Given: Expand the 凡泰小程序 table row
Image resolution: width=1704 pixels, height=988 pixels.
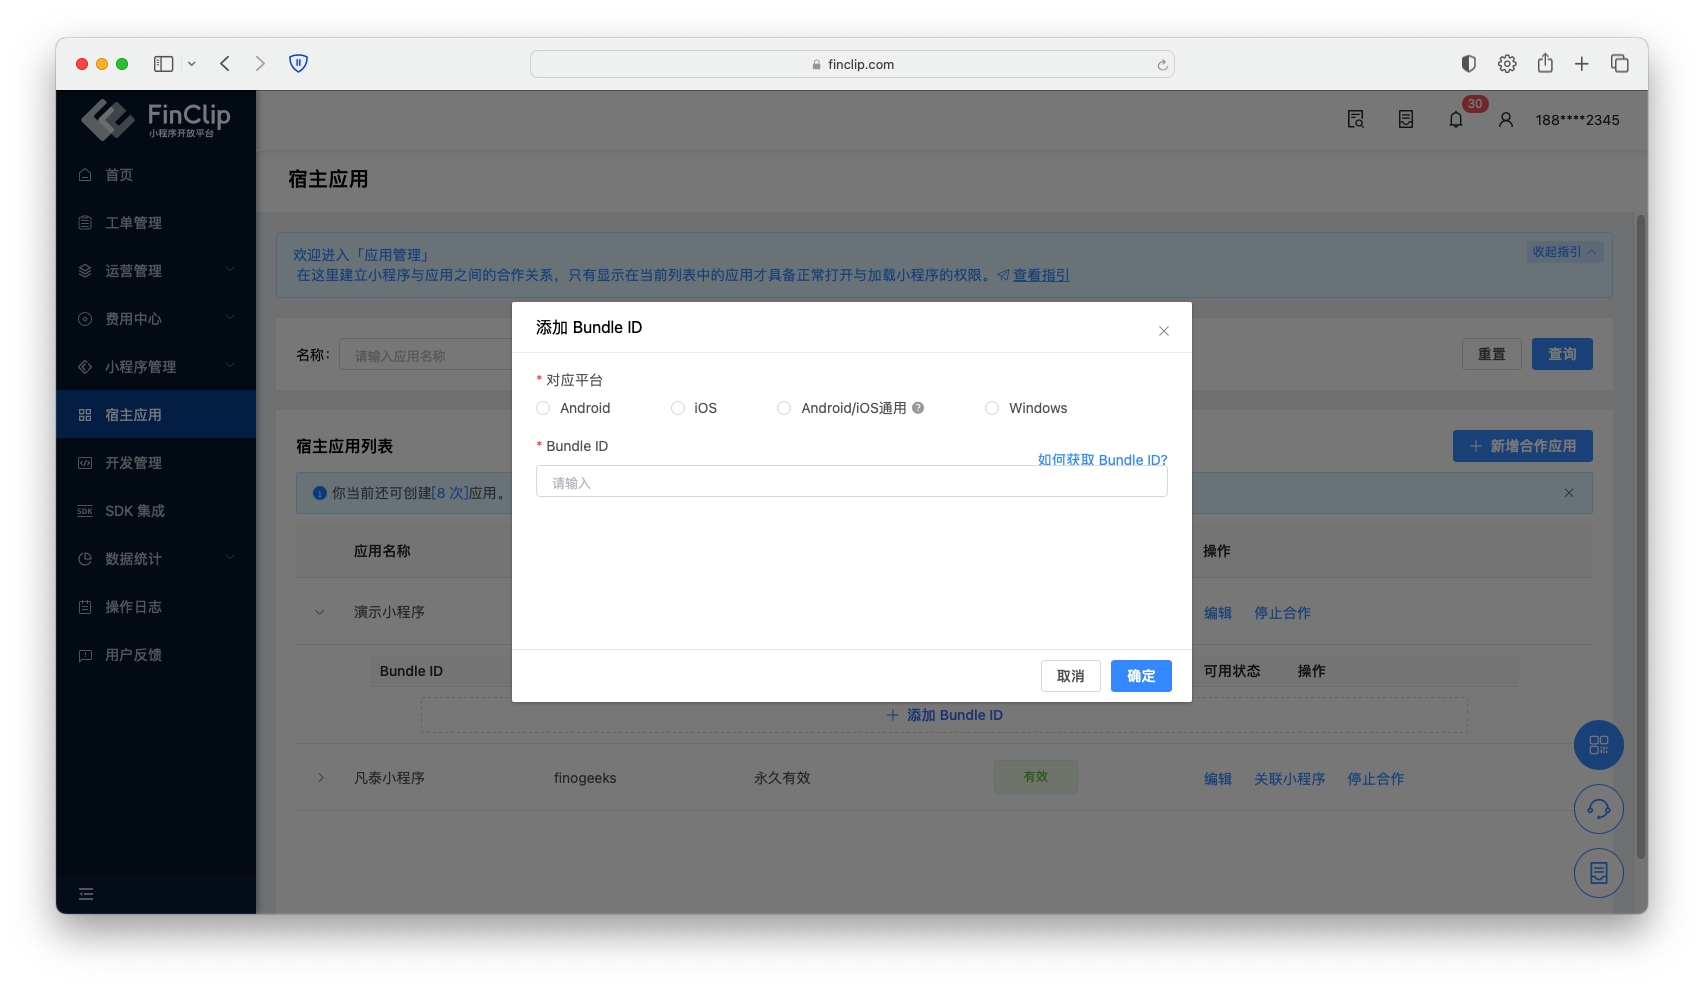Looking at the screenshot, I should tap(321, 778).
